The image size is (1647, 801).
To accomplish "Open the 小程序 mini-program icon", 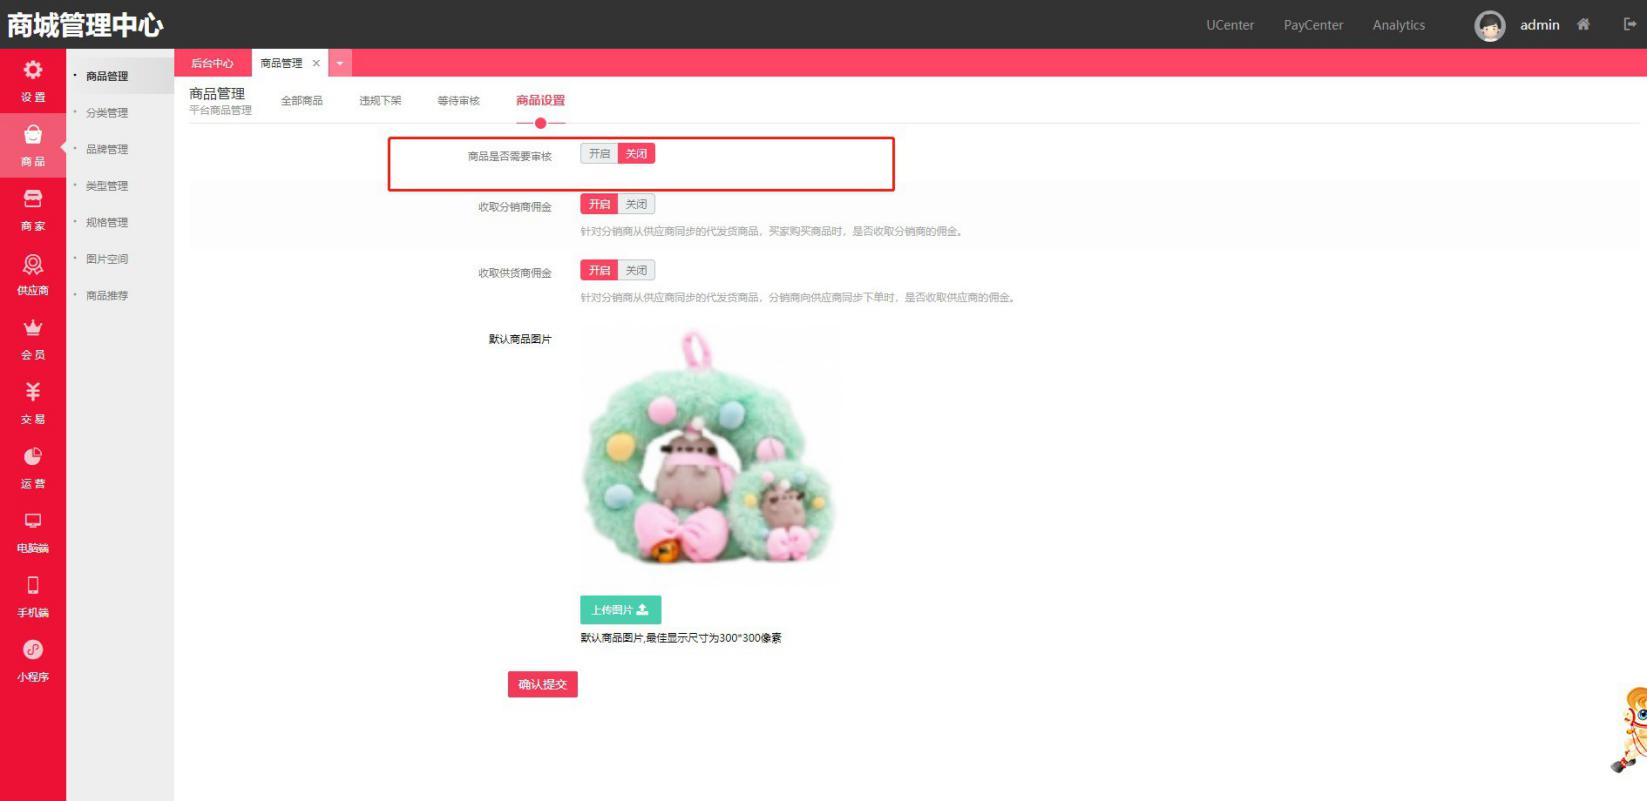I will [33, 650].
